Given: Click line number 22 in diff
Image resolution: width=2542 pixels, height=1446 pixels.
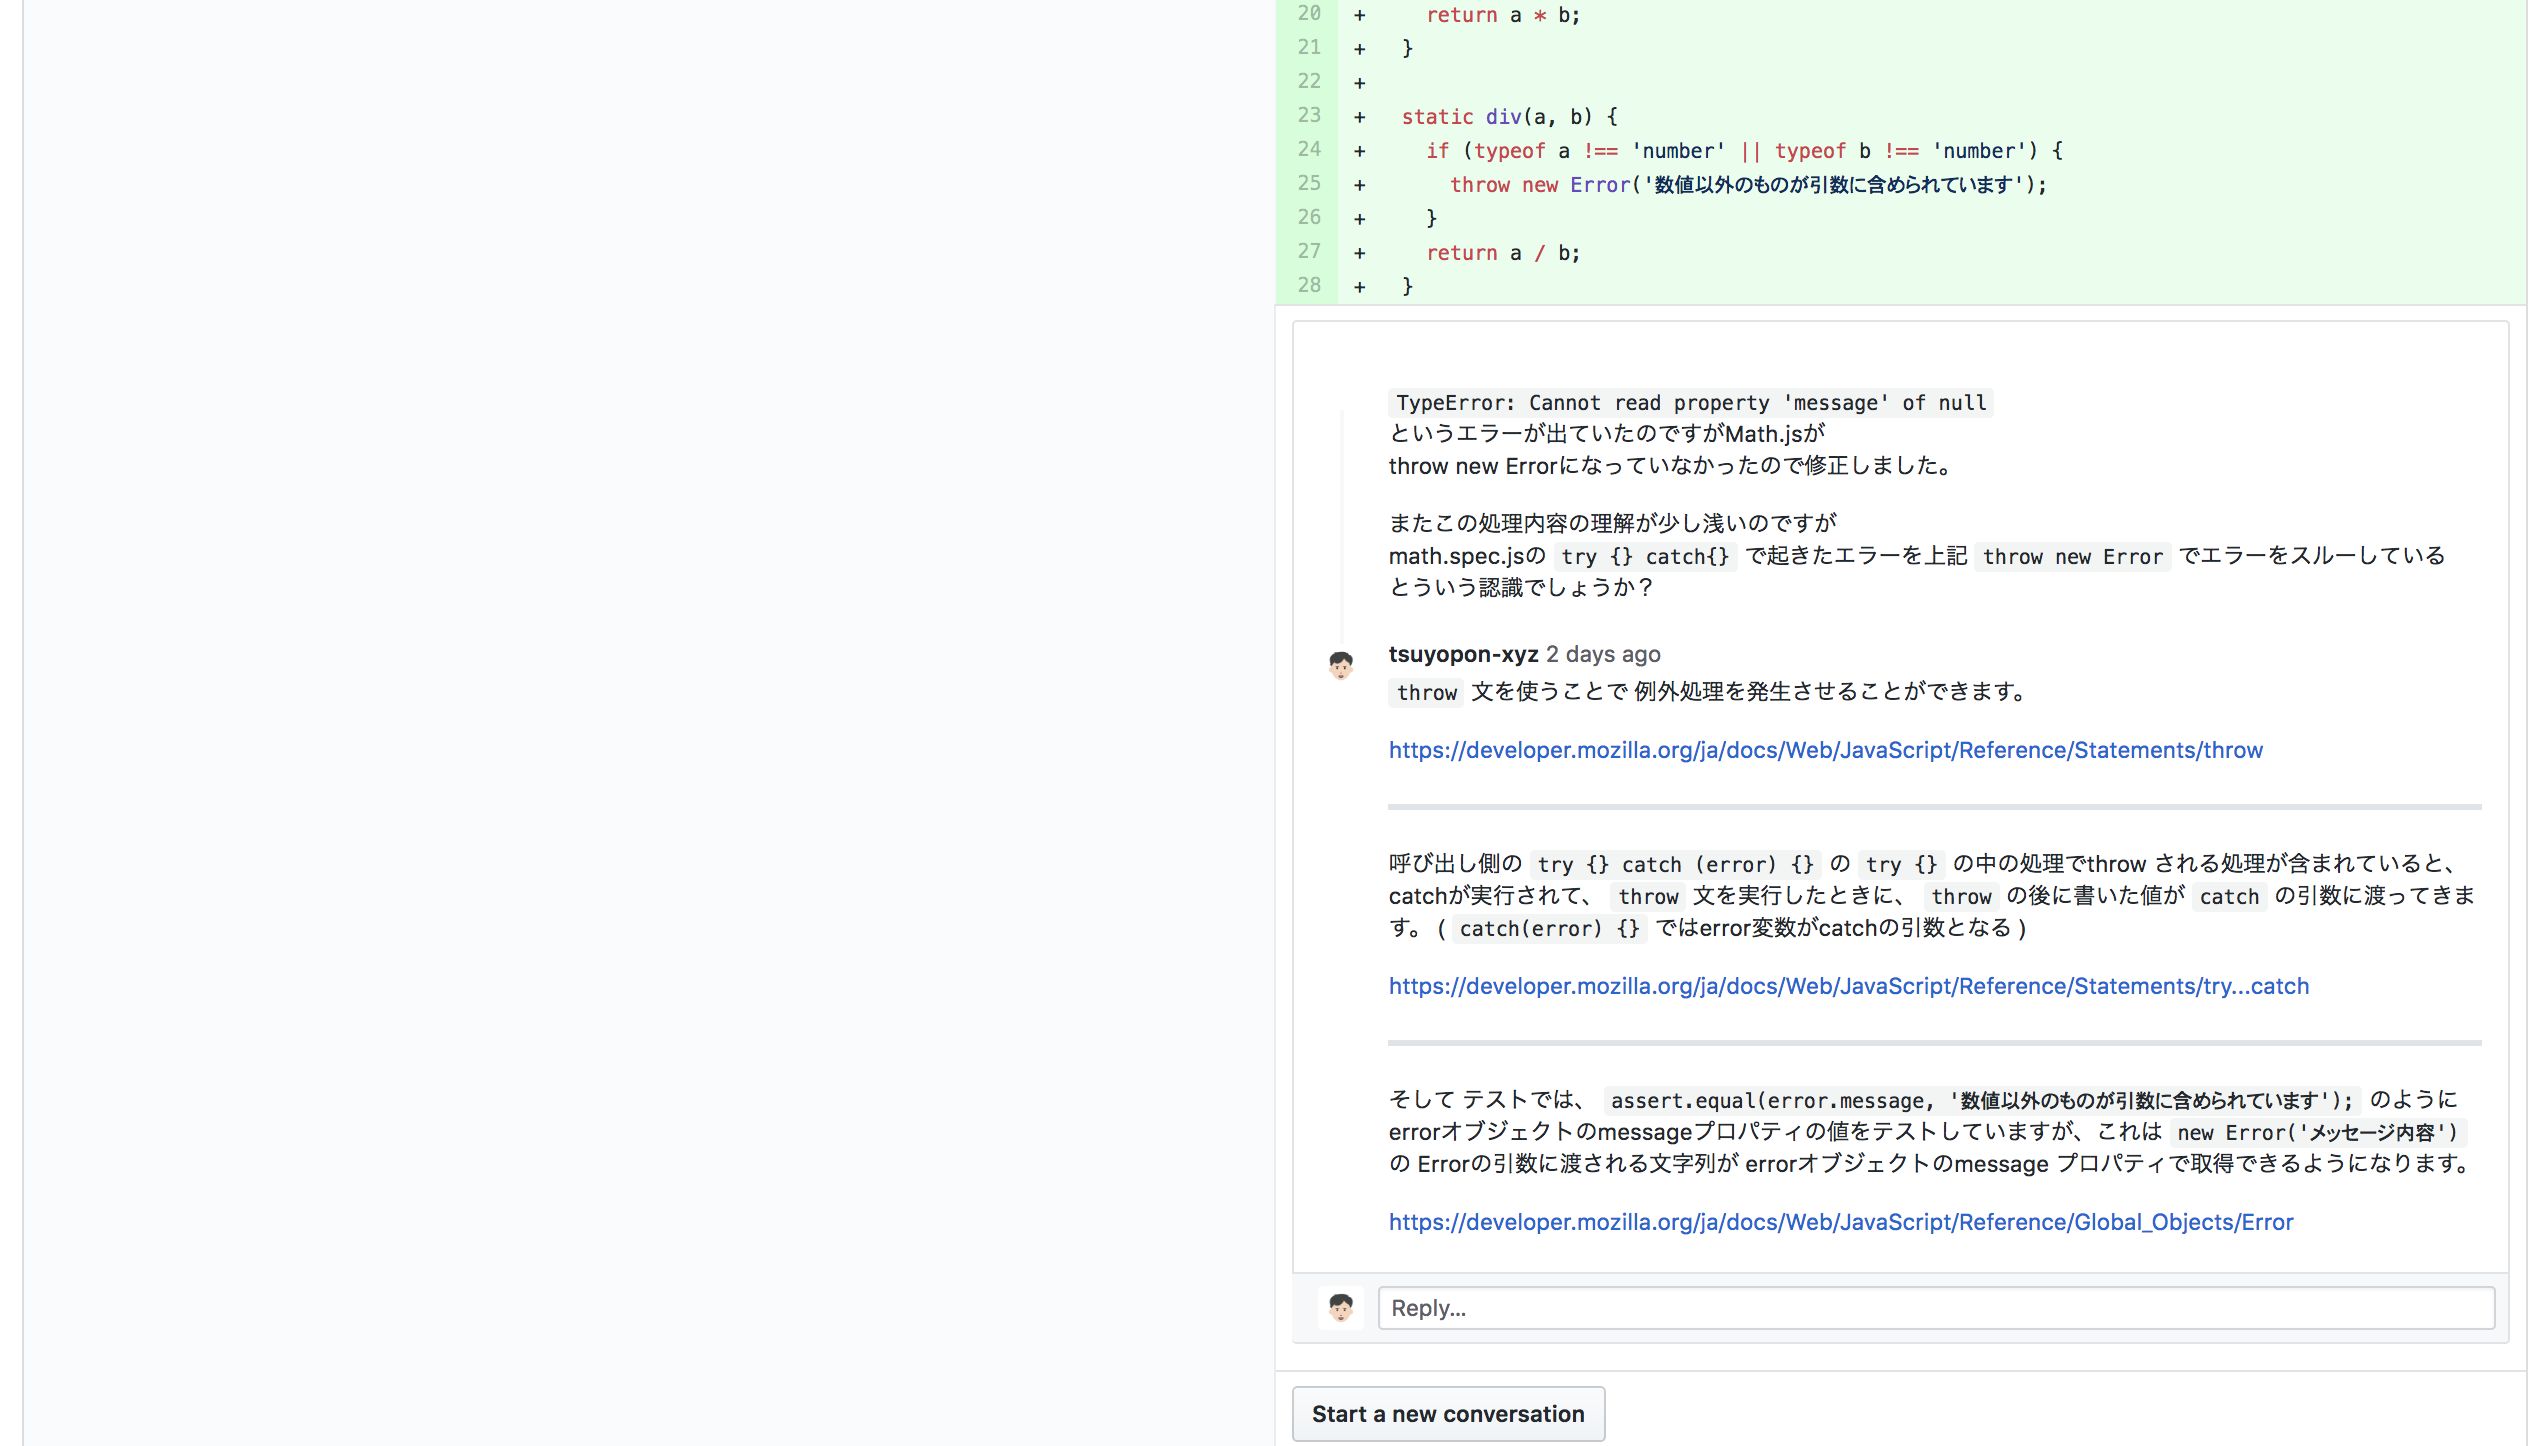Looking at the screenshot, I should [x=1309, y=82].
